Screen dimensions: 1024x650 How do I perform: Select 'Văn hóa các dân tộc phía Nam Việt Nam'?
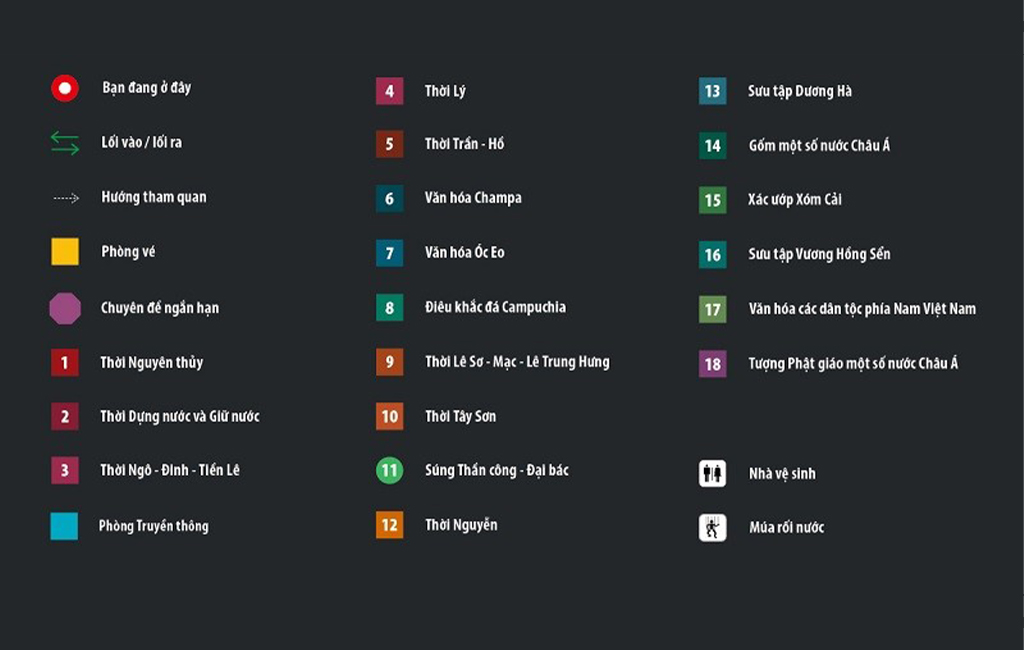pyautogui.click(x=862, y=309)
